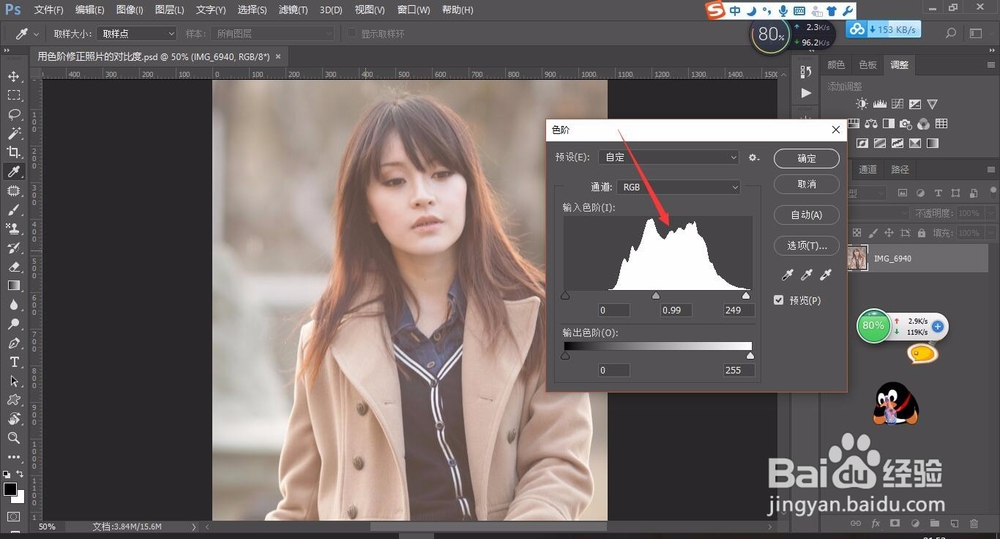This screenshot has width=1000, height=539.
Task: Toggle the lock position layer icon
Action: tap(888, 233)
